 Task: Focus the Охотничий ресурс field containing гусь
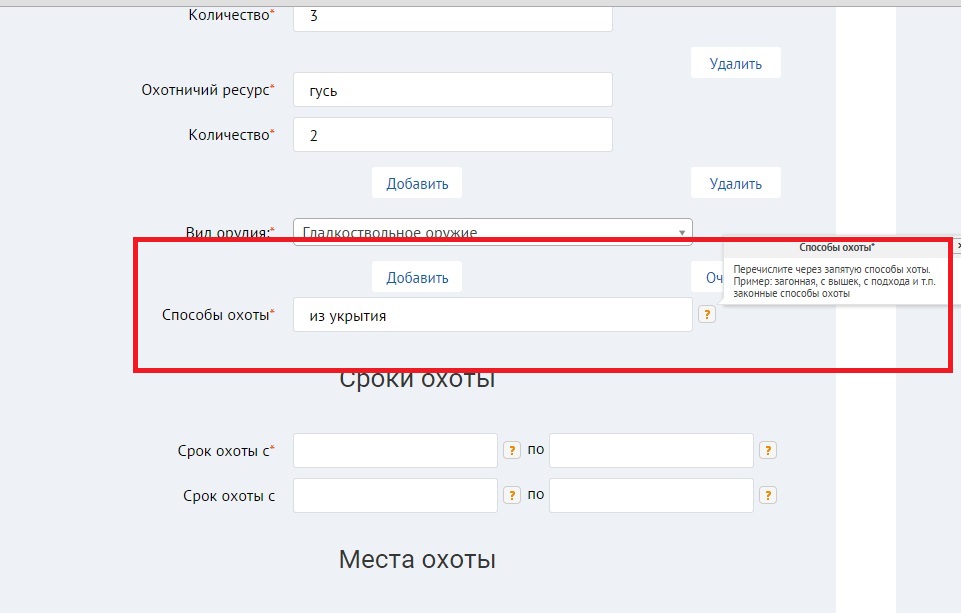coord(452,90)
